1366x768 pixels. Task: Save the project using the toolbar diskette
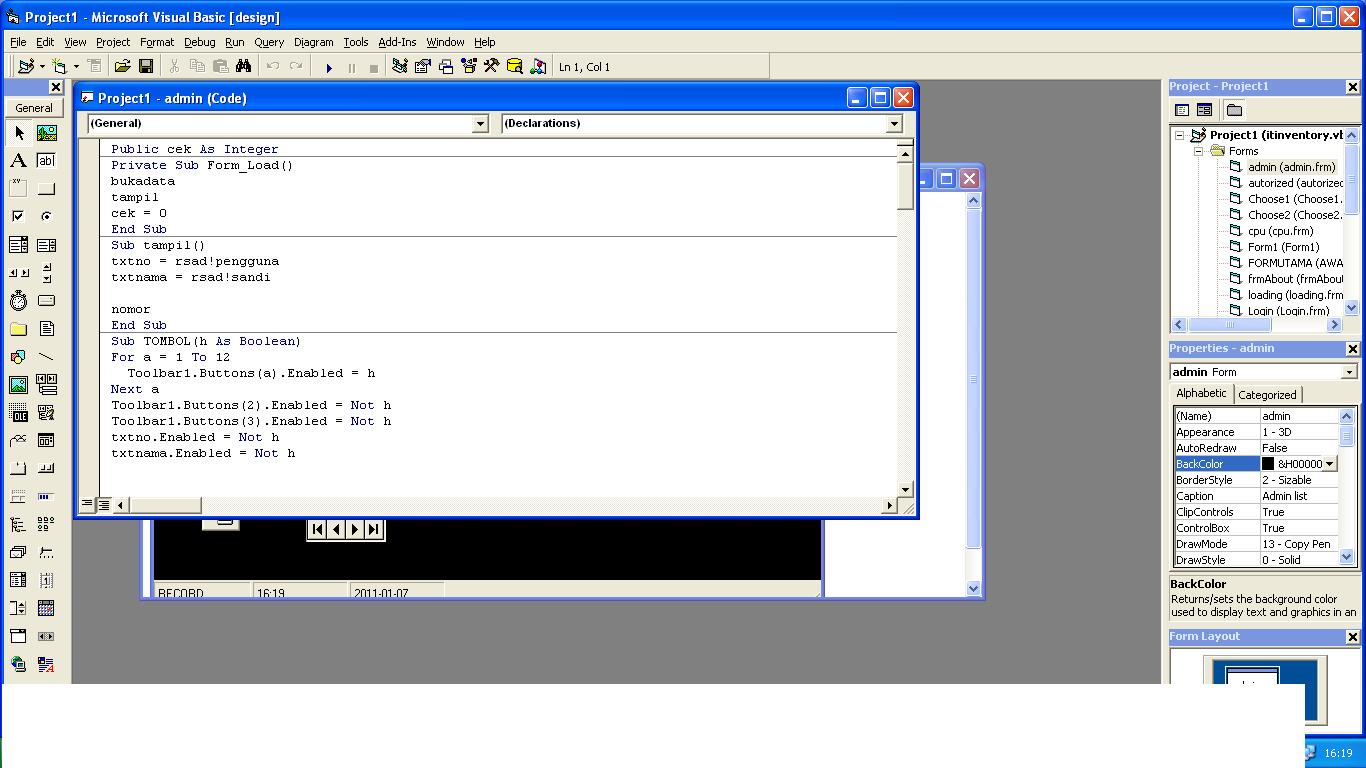[x=145, y=66]
